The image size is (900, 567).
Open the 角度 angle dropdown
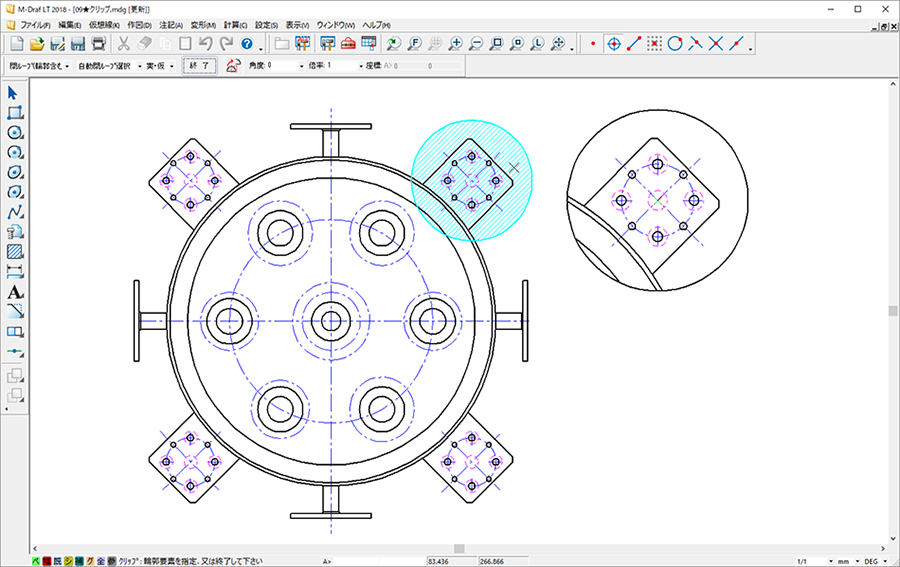tap(301, 67)
